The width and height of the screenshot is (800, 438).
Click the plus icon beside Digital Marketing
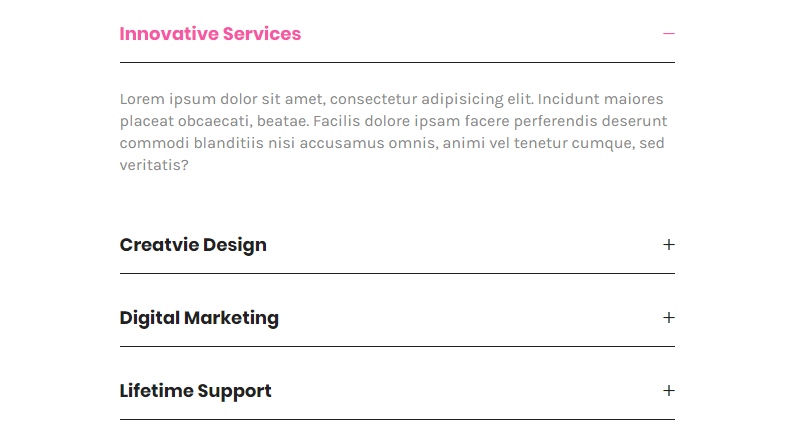669,318
